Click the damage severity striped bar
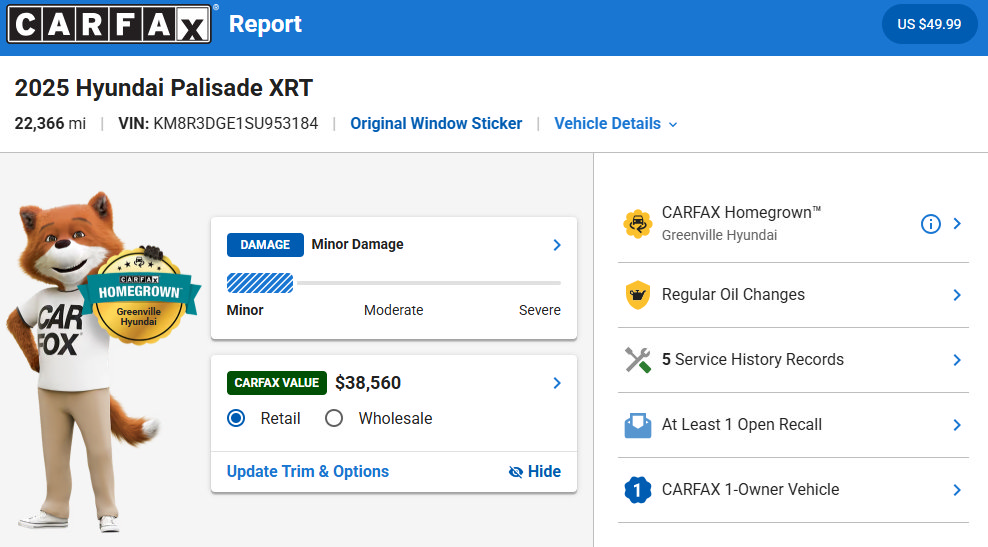988x547 pixels. (x=260, y=283)
